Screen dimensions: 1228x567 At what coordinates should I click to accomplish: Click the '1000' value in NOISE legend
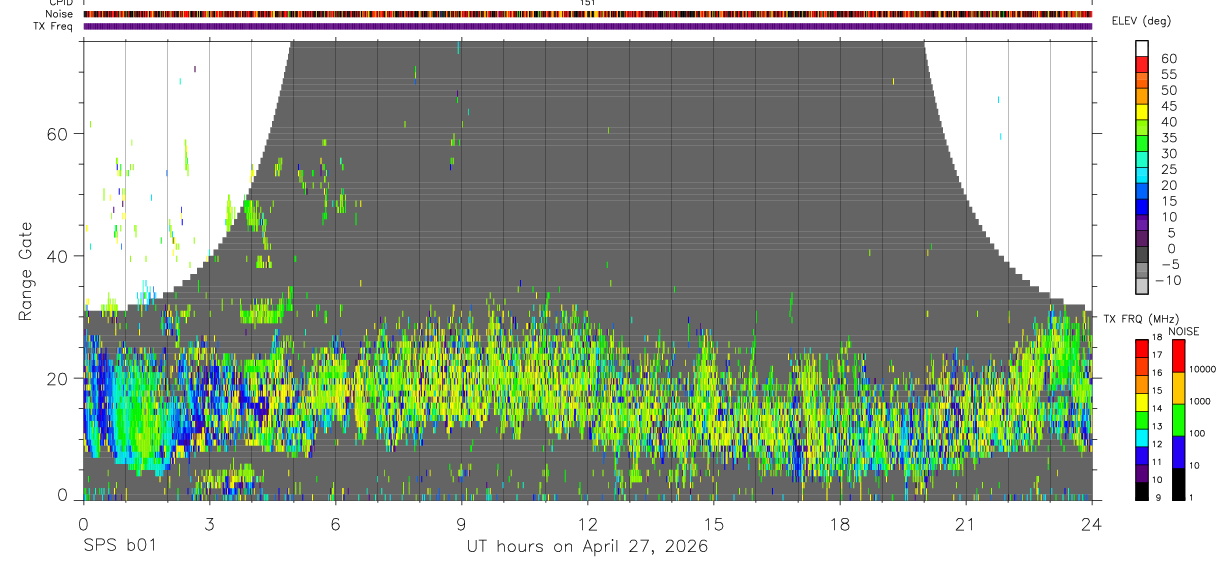tap(1202, 401)
